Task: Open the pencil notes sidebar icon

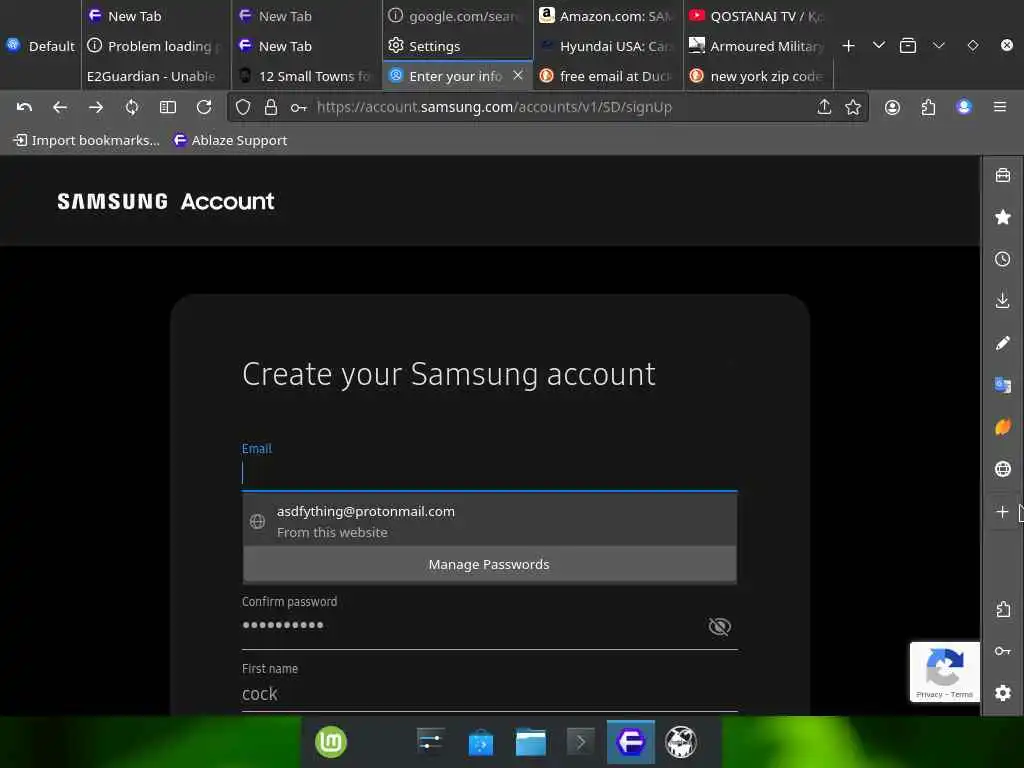Action: (x=1003, y=344)
